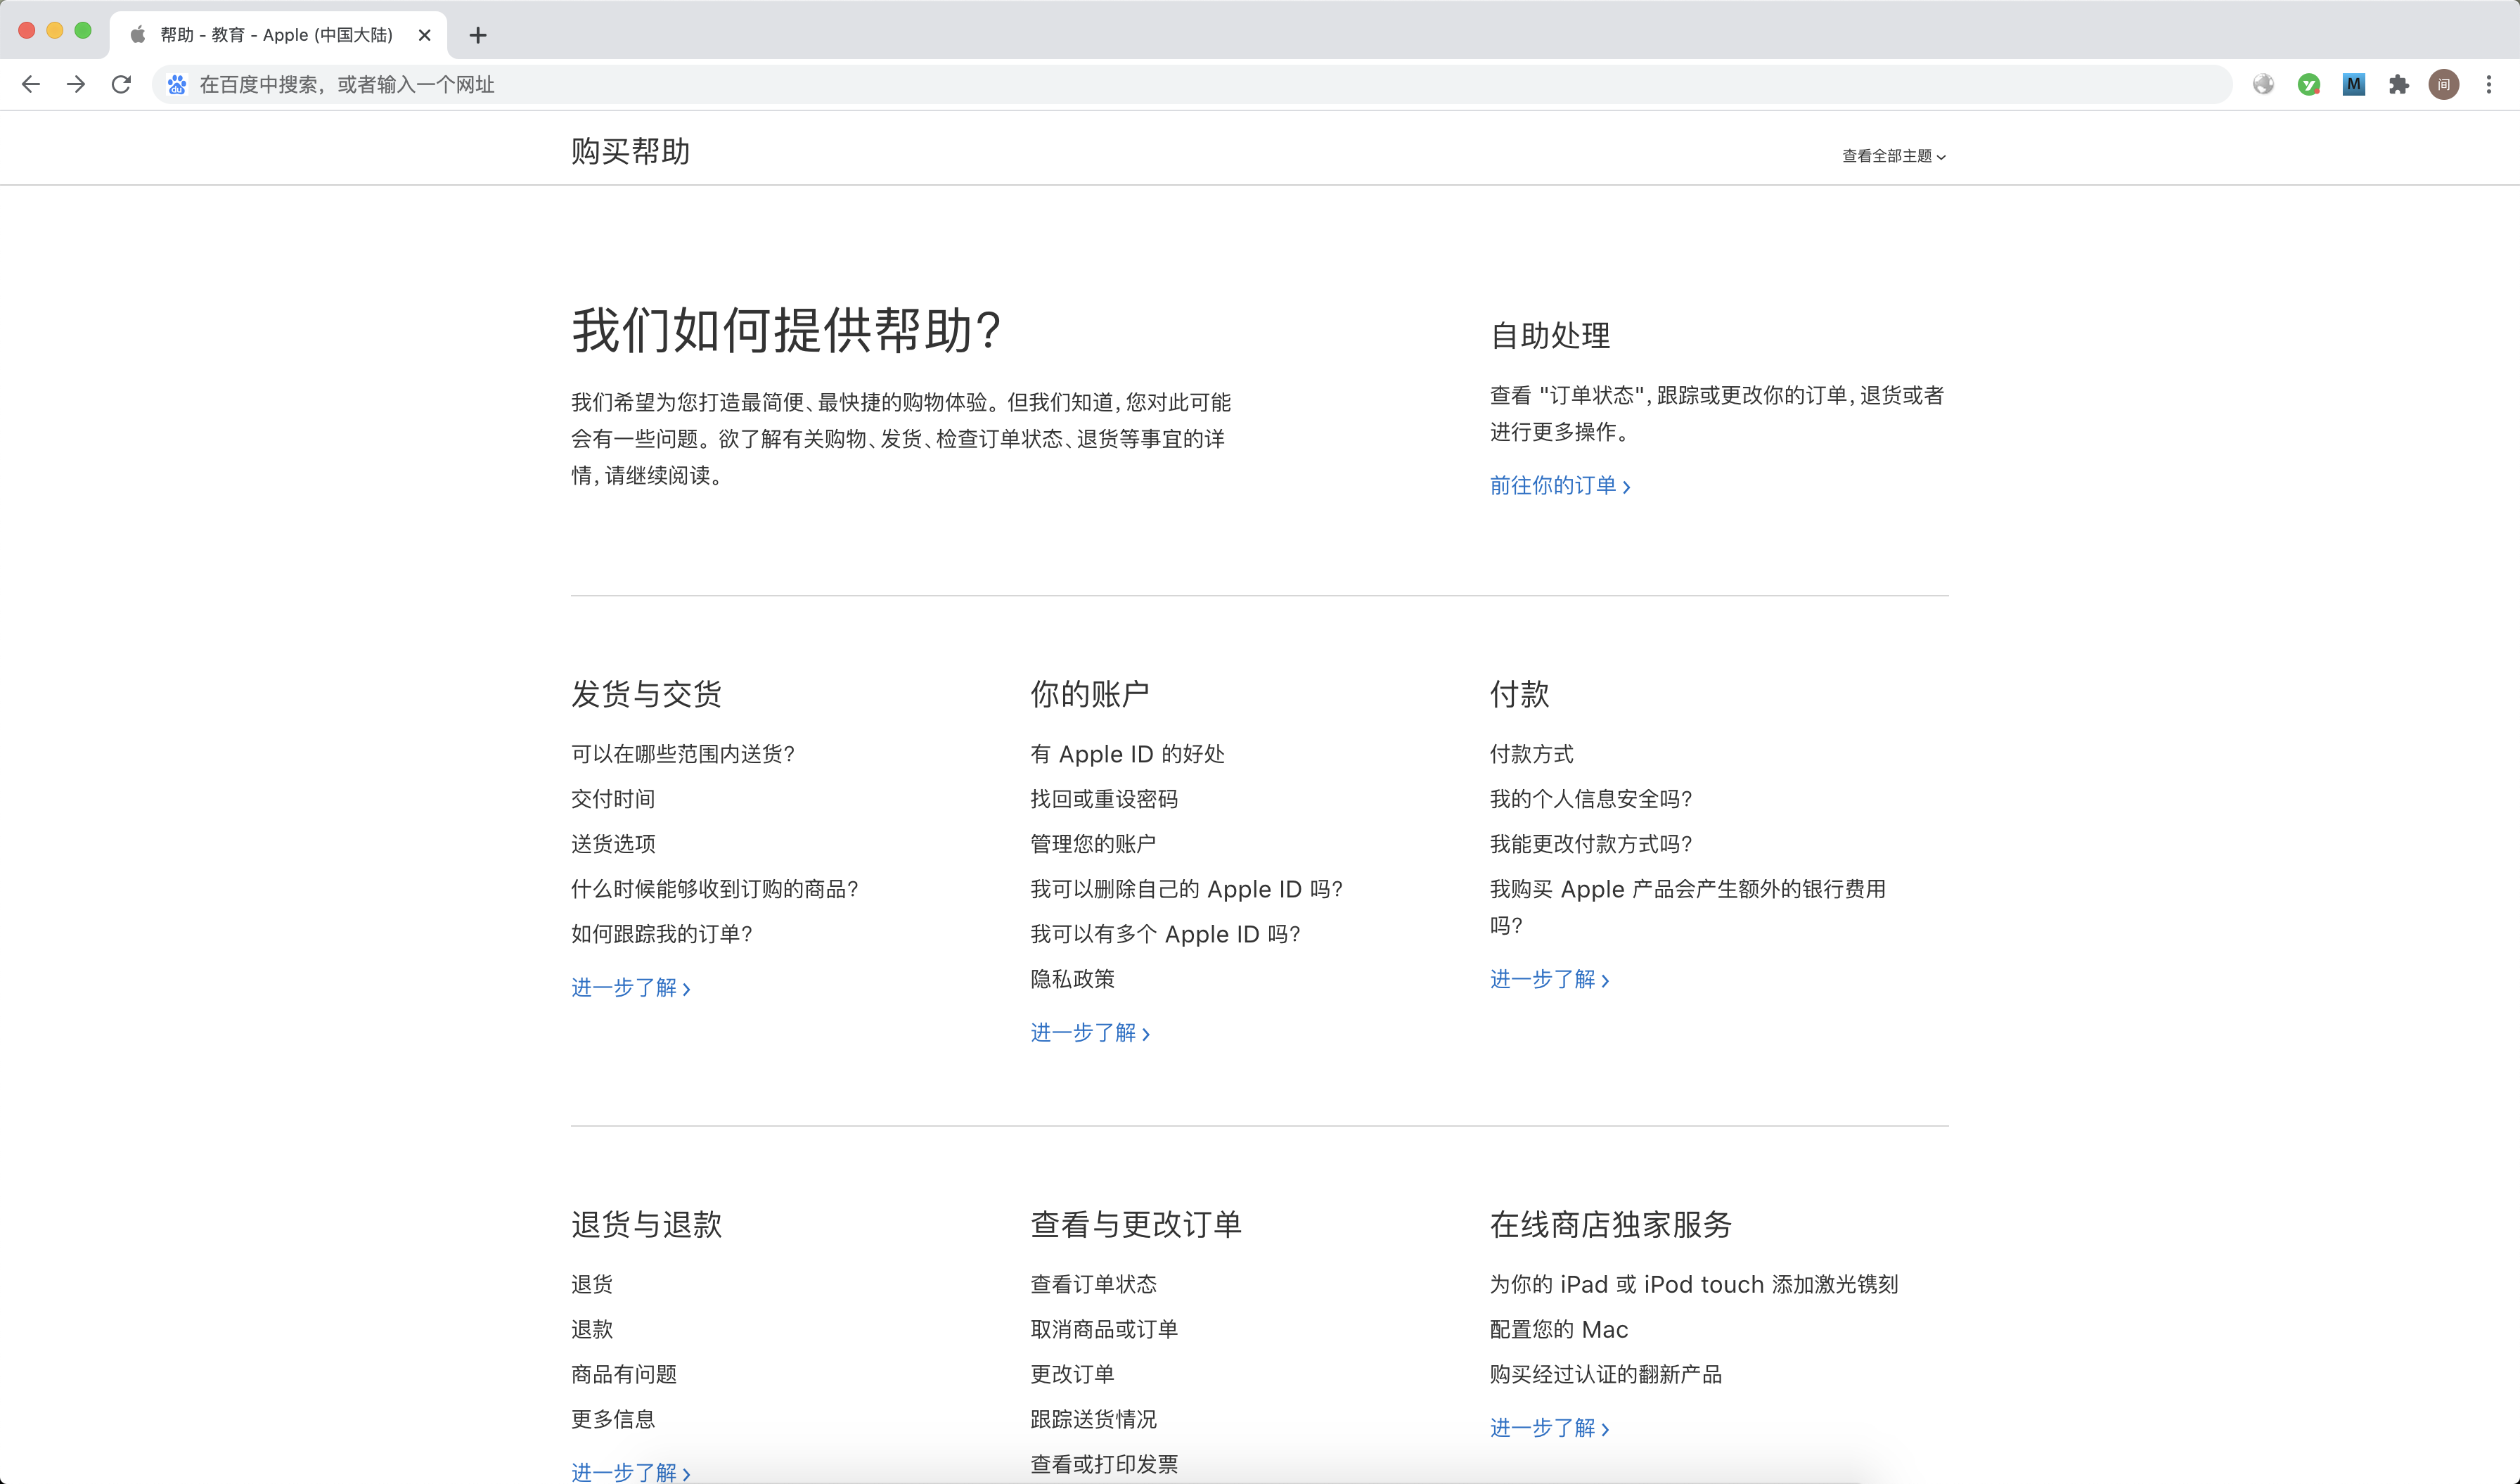Open 找回或重设密码 help topic
This screenshot has height=1484, width=2520.
1104,799
